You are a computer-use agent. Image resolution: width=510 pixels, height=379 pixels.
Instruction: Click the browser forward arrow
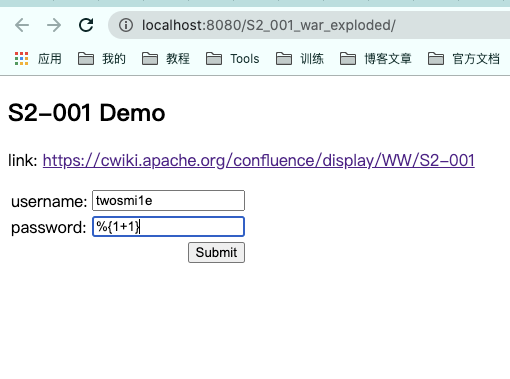[54, 25]
